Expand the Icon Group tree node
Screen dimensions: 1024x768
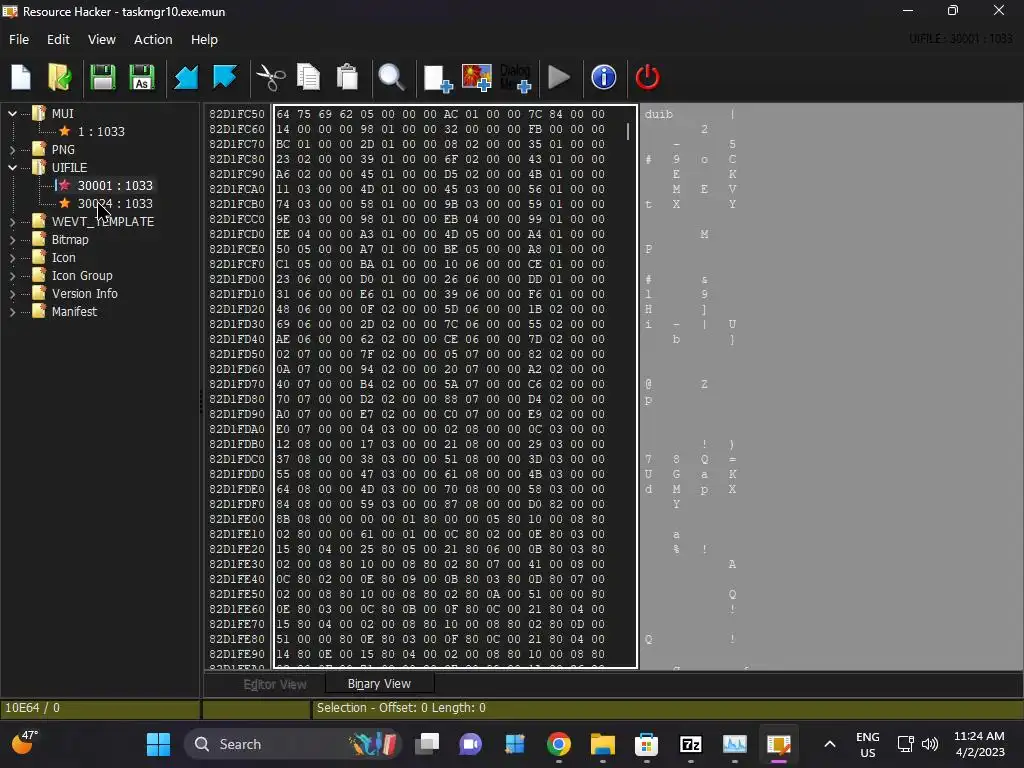[x=12, y=276]
